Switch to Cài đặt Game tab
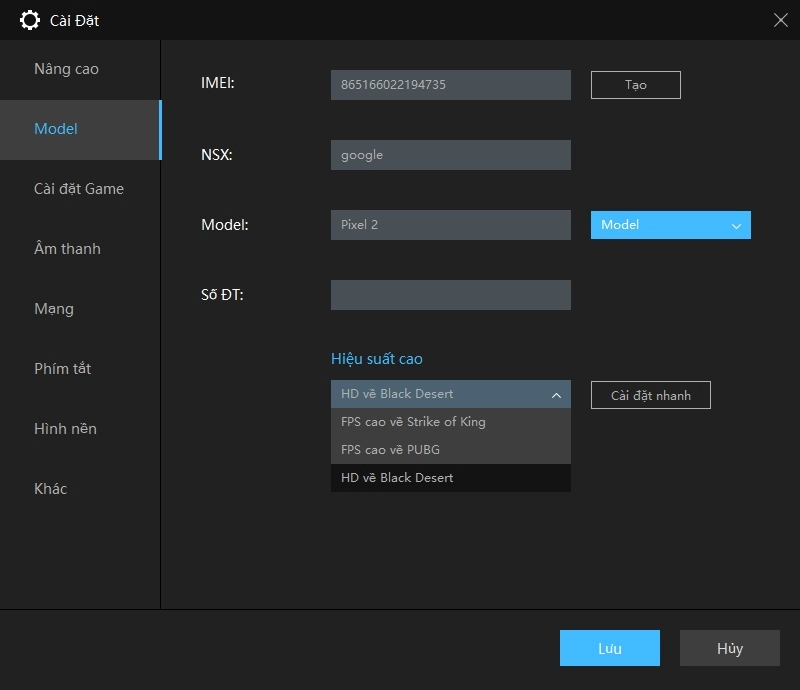Screen dimensions: 800x690 click(79, 189)
